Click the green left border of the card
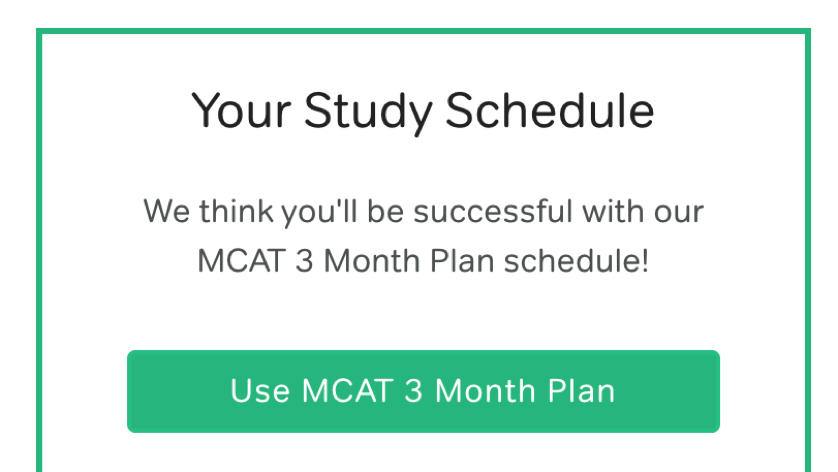Viewport: 838px width, 472px height. coord(39,250)
